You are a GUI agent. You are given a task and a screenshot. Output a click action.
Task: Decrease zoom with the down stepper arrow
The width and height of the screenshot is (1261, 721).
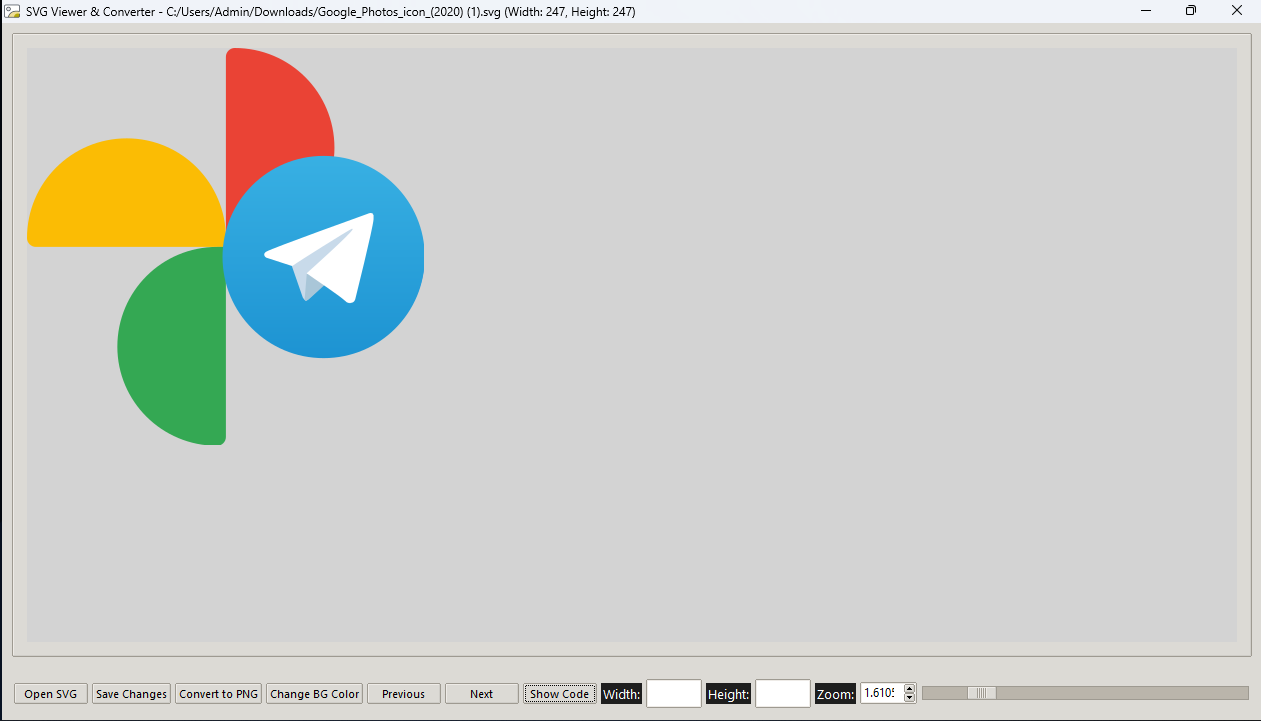click(909, 698)
